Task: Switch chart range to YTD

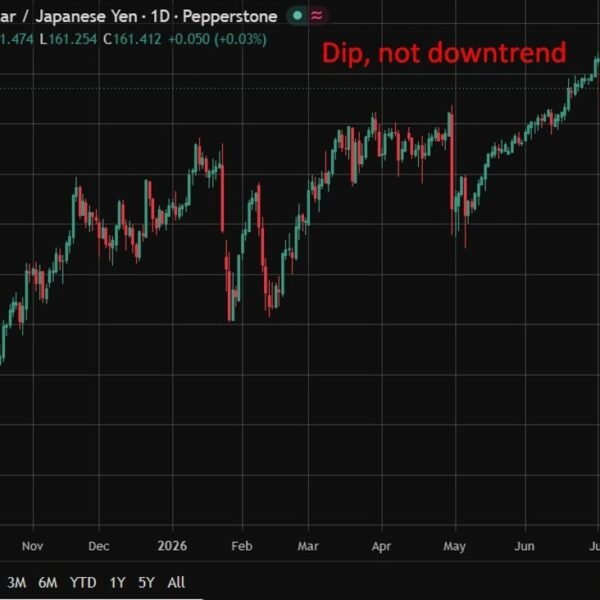Action: (83, 582)
